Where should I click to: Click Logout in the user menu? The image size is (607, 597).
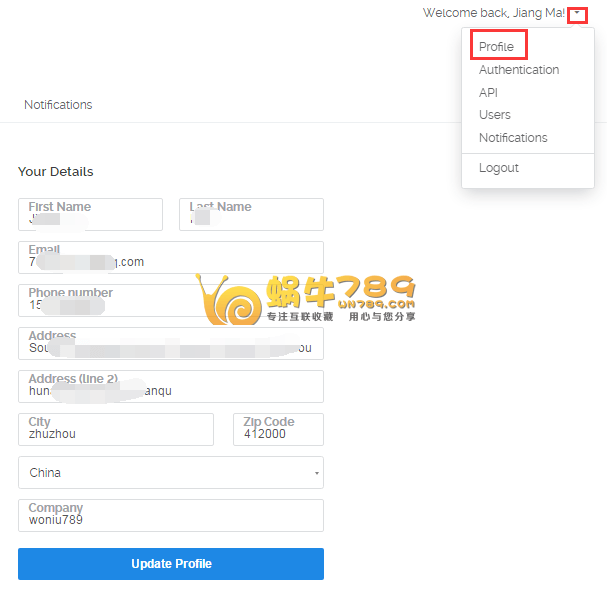[499, 168]
